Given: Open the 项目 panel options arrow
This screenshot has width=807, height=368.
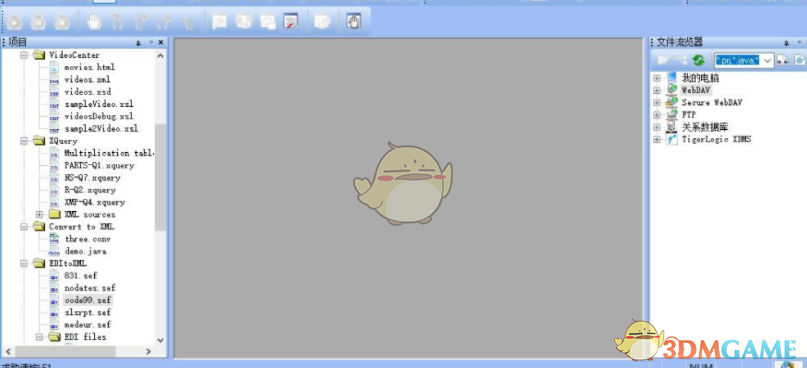Looking at the screenshot, I should point(151,42).
